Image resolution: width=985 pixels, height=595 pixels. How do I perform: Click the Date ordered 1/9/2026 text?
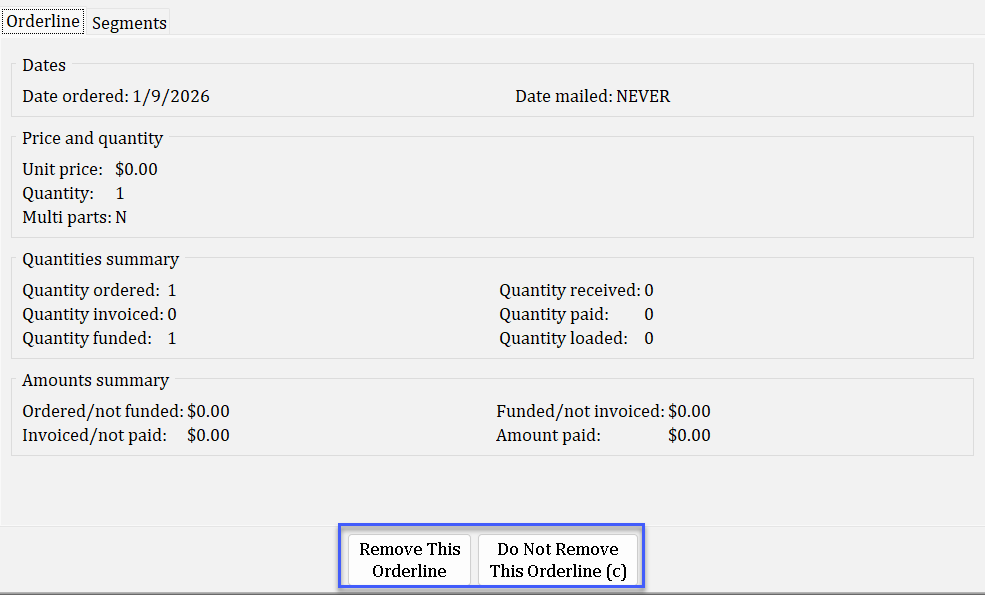pos(116,96)
